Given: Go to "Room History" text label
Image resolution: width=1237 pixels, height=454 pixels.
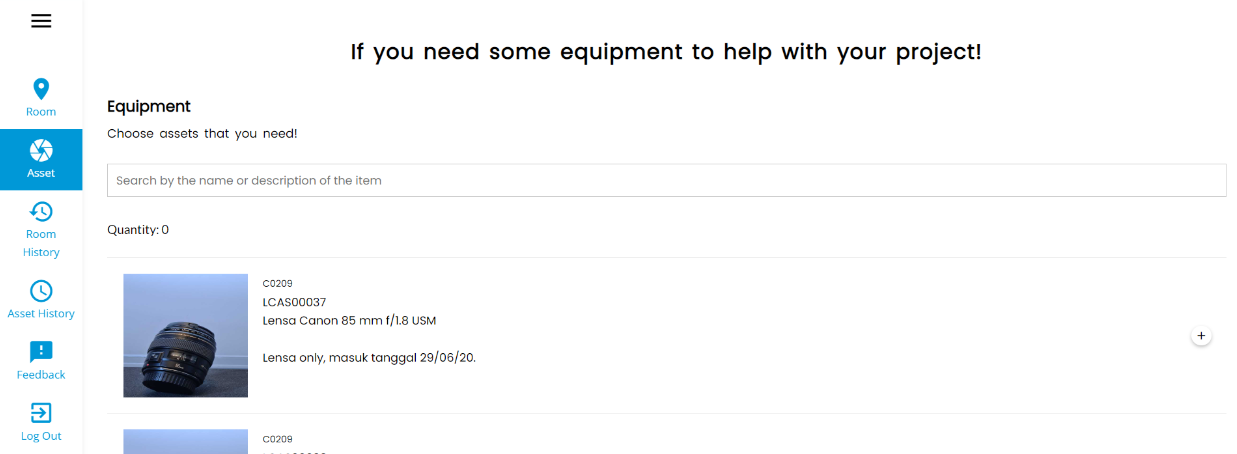Looking at the screenshot, I should [41, 243].
